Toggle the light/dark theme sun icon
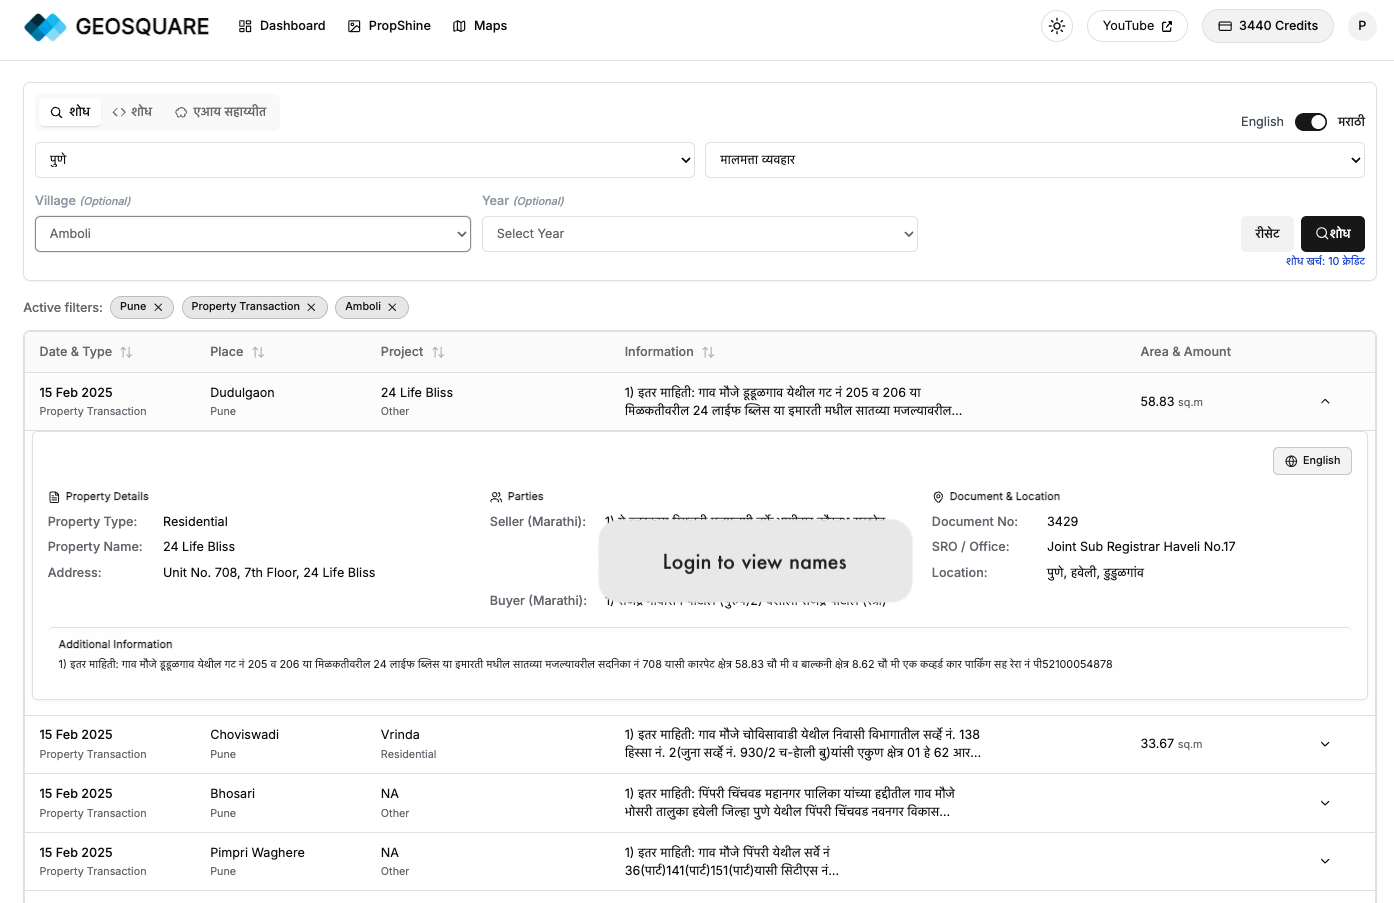This screenshot has height=903, width=1394. click(x=1056, y=26)
